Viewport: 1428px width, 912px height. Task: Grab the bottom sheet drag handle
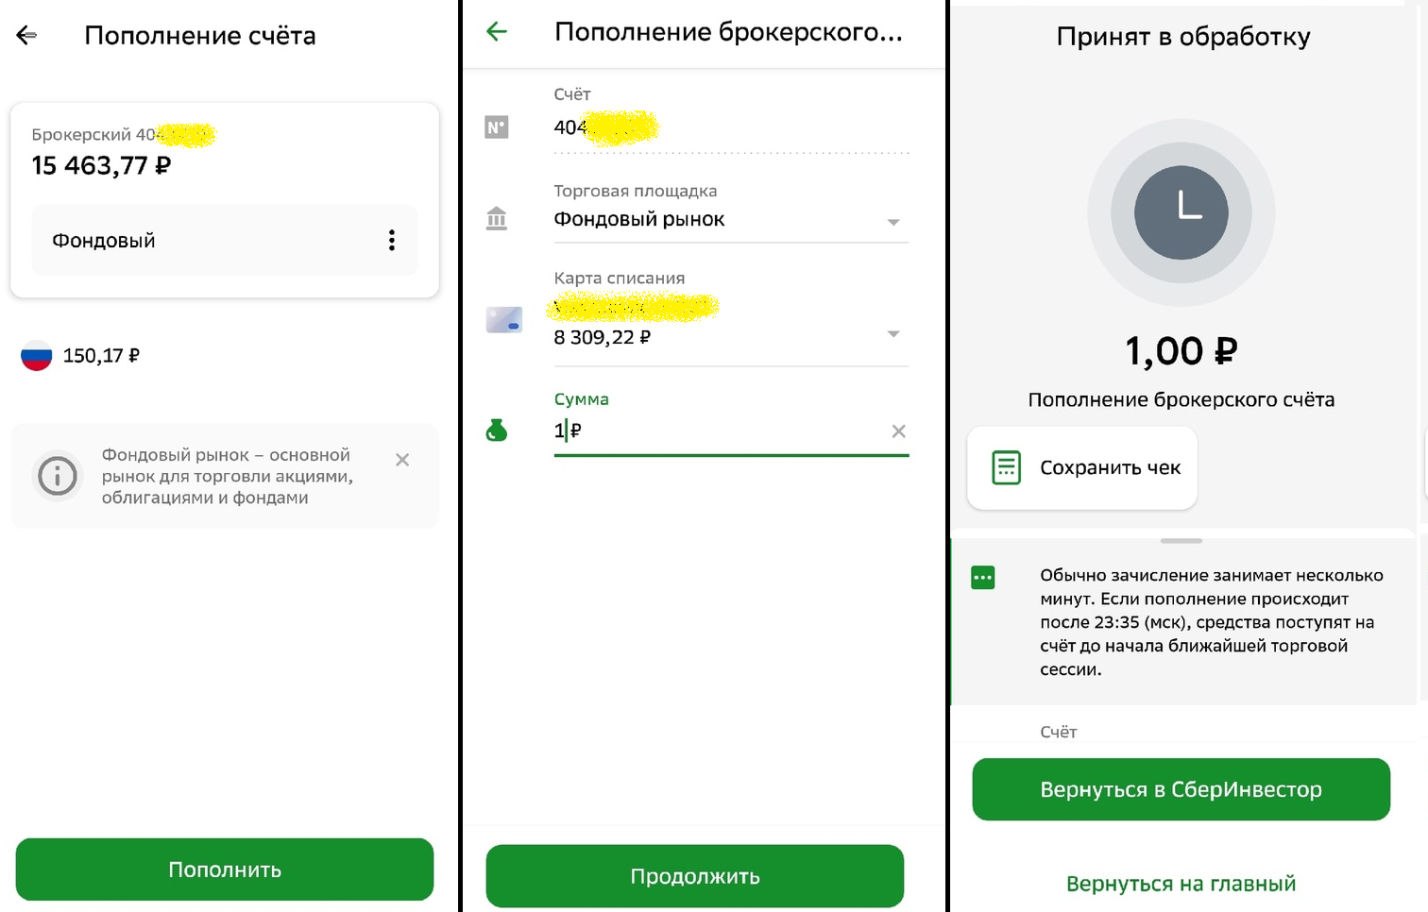tap(1181, 541)
